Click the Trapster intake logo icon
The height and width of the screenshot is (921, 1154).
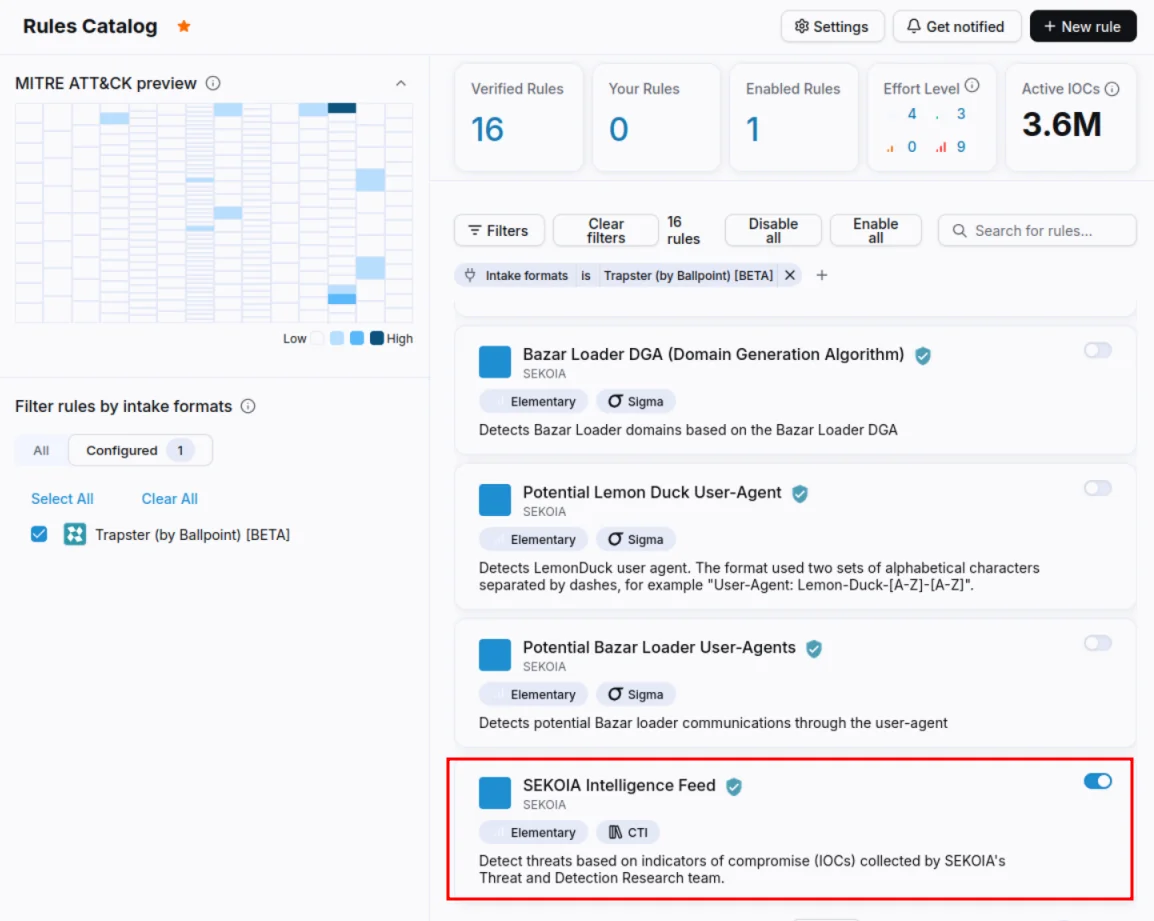click(74, 534)
